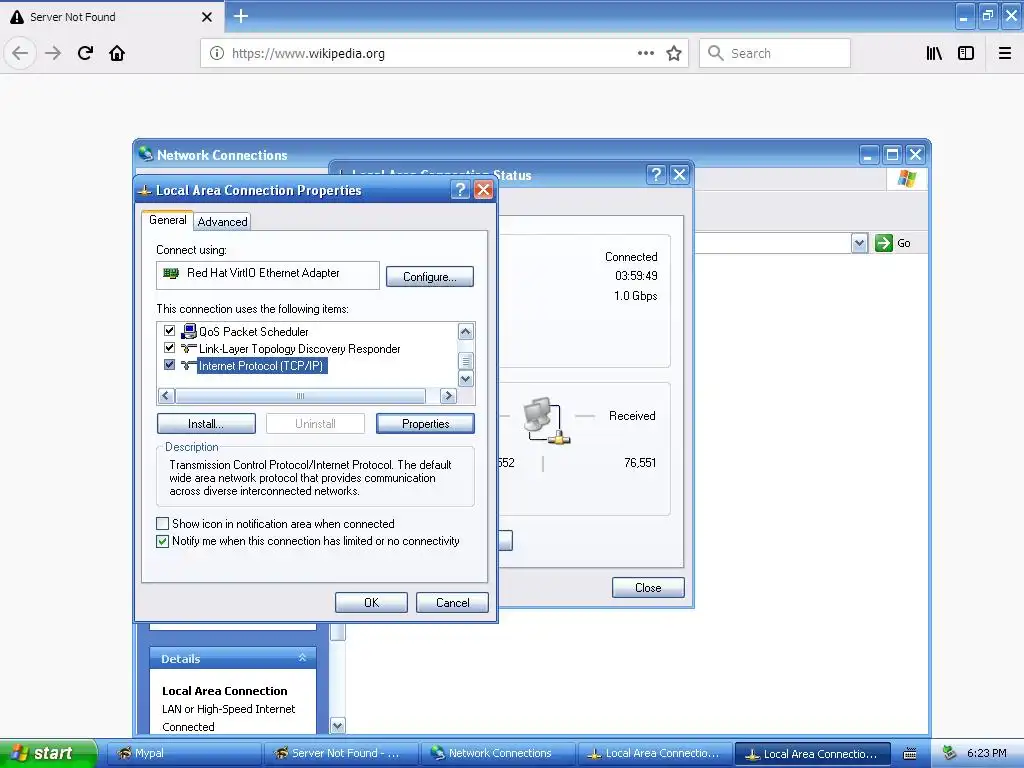
Task: Click the network computers activity icon in Status dialog
Action: [x=547, y=421]
